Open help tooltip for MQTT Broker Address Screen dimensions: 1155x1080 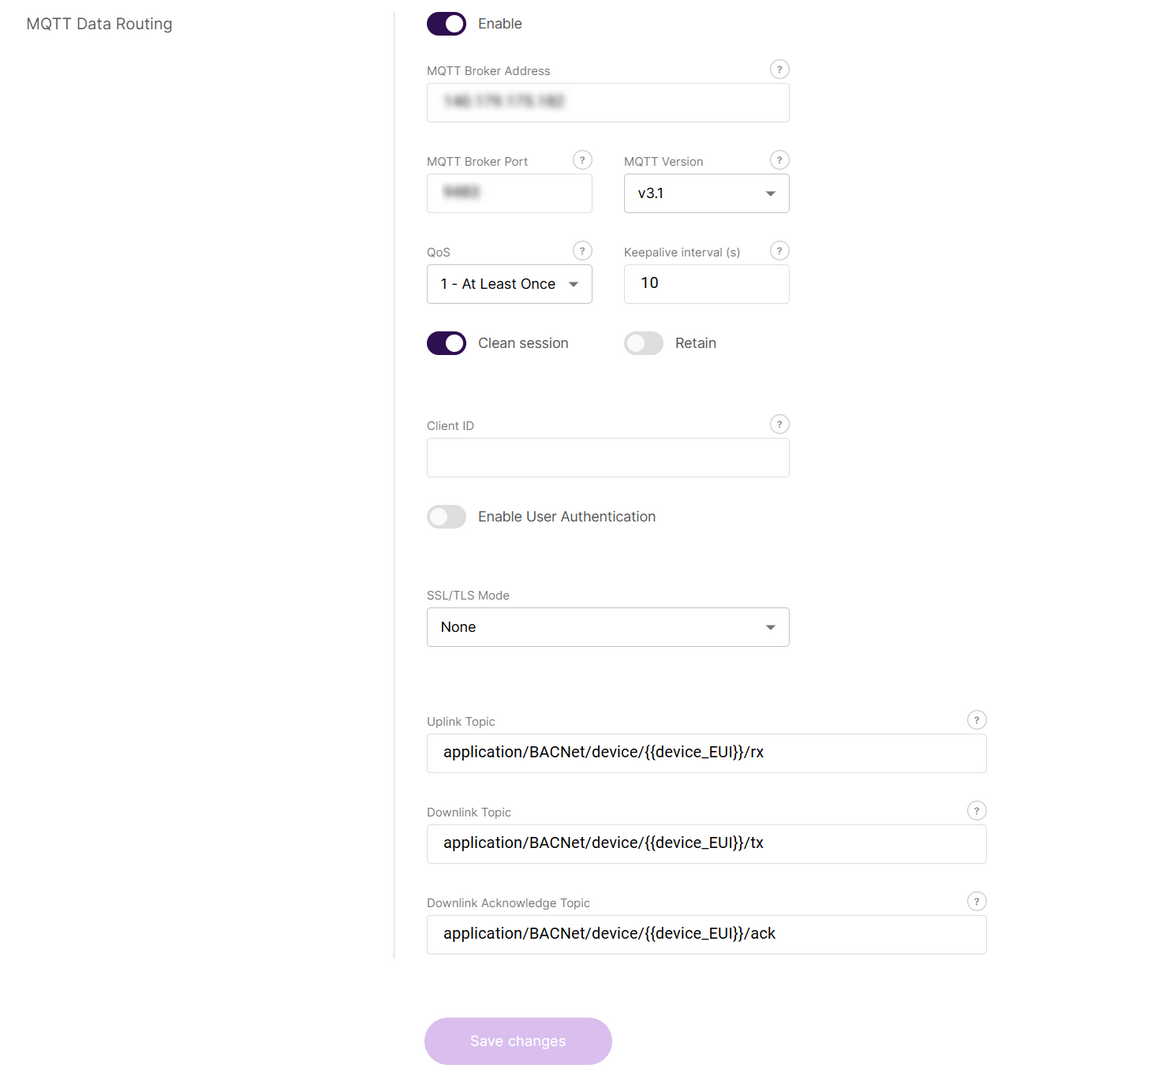click(x=779, y=69)
